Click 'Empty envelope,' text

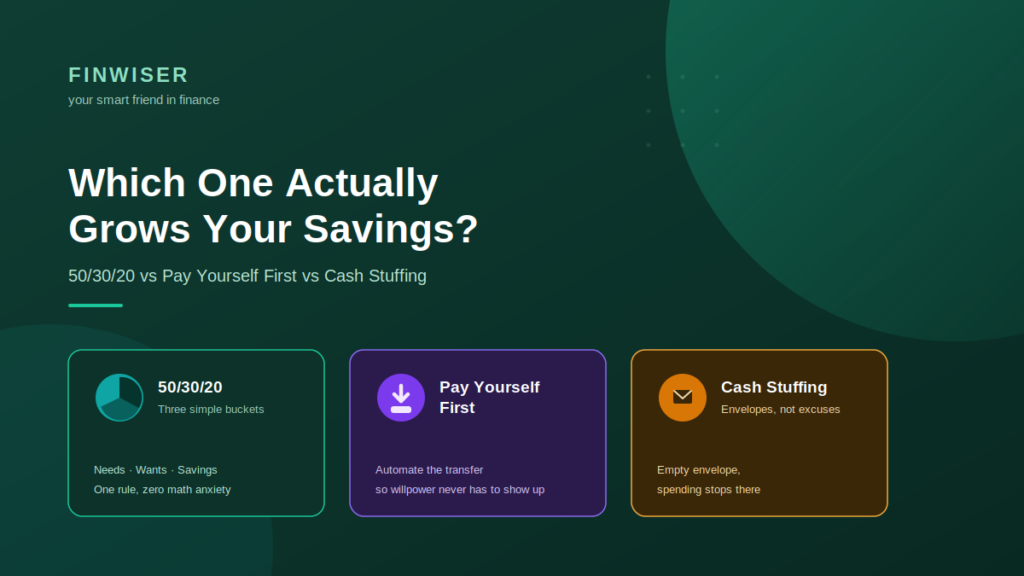[699, 470]
